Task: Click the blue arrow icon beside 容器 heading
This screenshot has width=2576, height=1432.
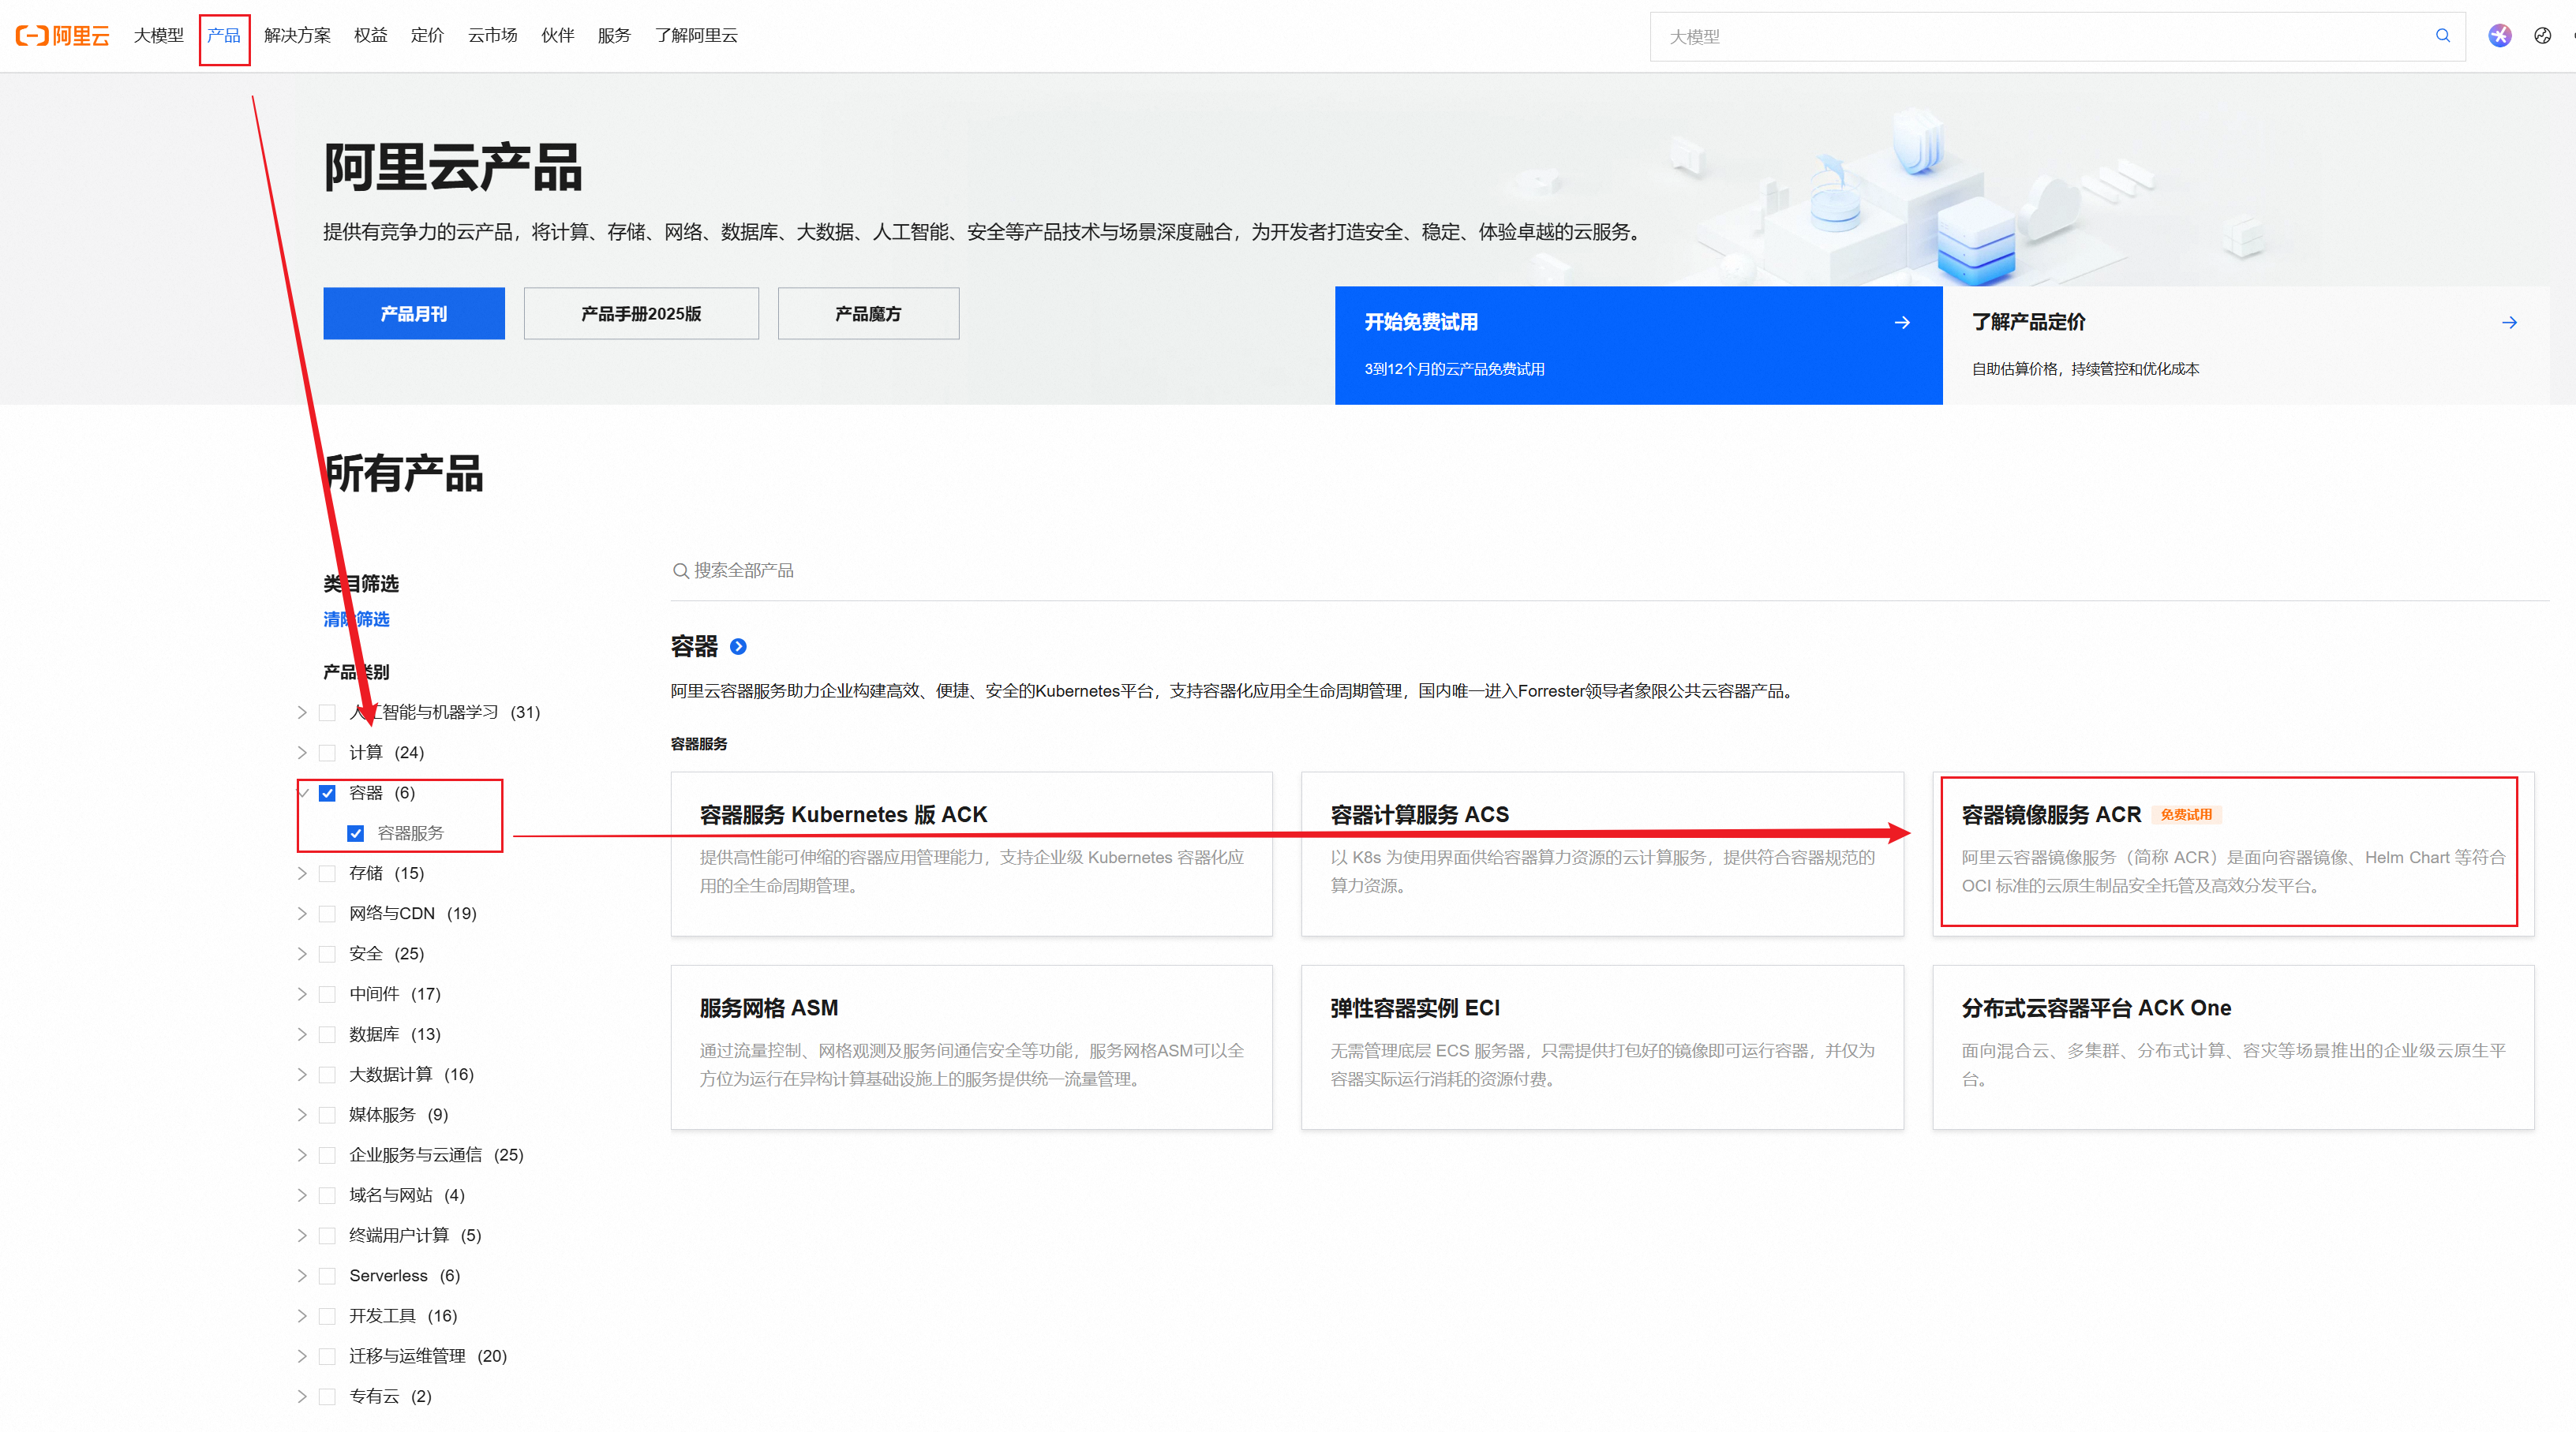Action: [738, 647]
